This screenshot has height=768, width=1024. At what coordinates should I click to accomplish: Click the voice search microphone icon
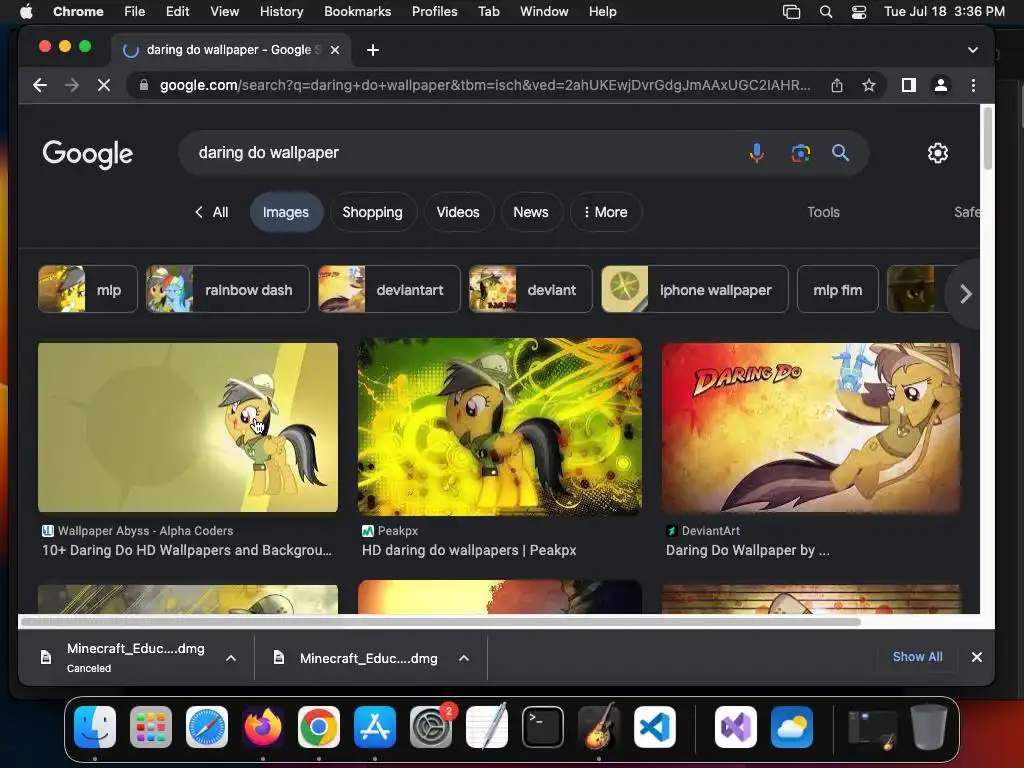coord(756,153)
